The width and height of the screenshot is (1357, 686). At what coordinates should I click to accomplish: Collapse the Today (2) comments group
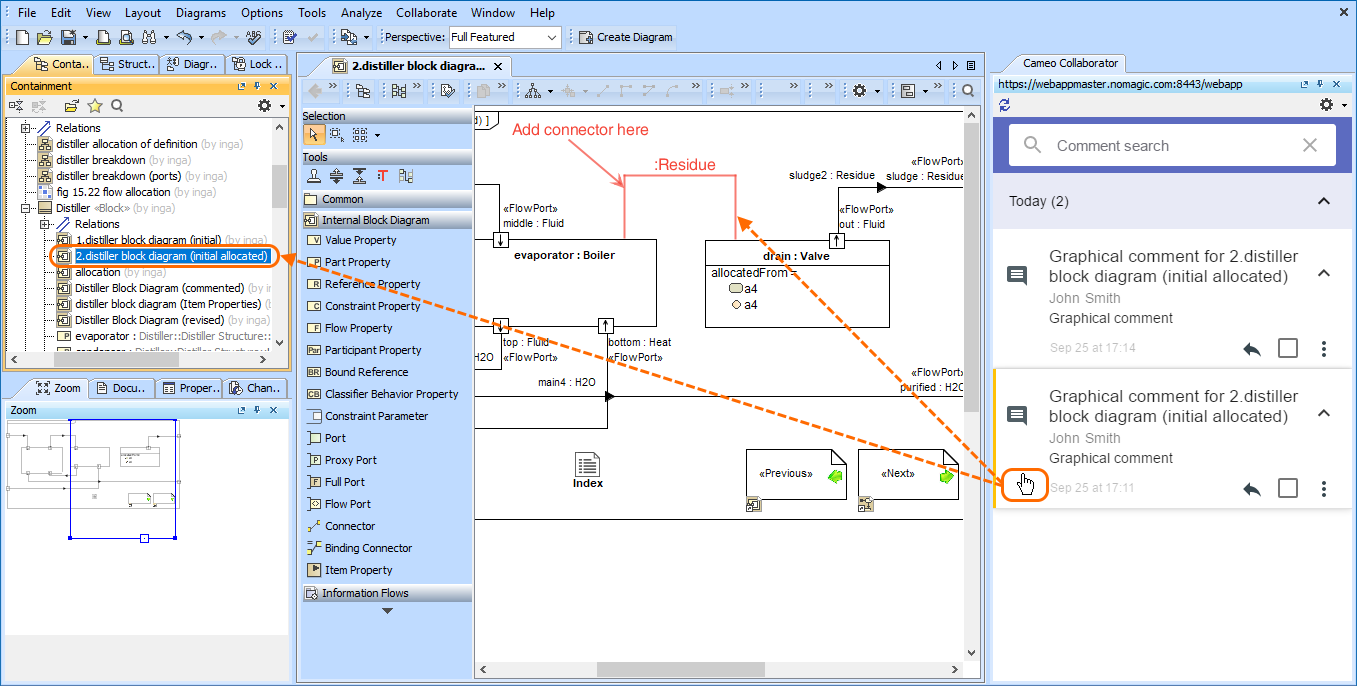[x=1324, y=201]
